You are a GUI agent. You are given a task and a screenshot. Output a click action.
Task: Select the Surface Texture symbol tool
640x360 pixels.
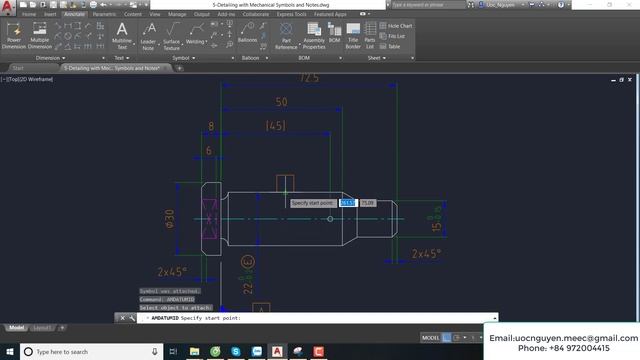(x=171, y=36)
